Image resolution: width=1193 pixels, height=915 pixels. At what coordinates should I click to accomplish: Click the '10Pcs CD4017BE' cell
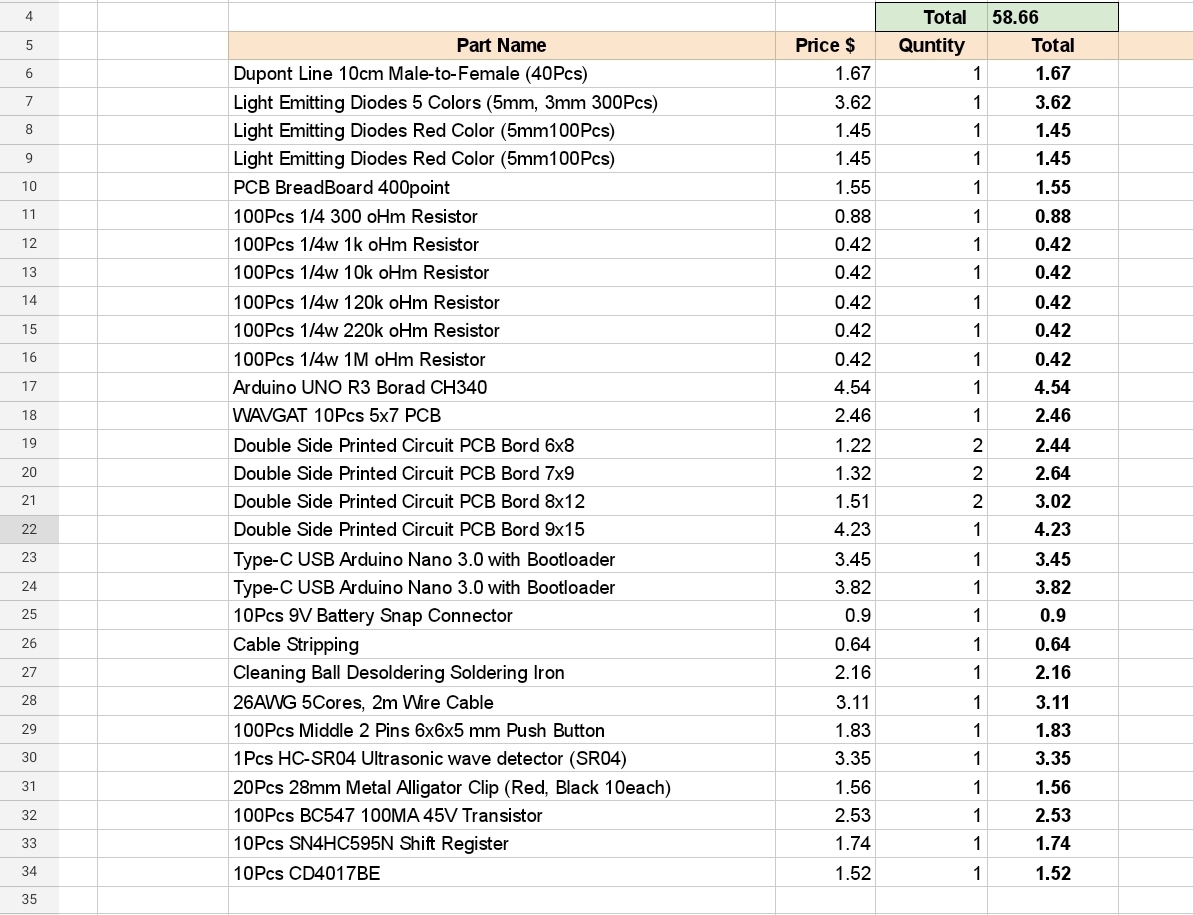[501, 873]
